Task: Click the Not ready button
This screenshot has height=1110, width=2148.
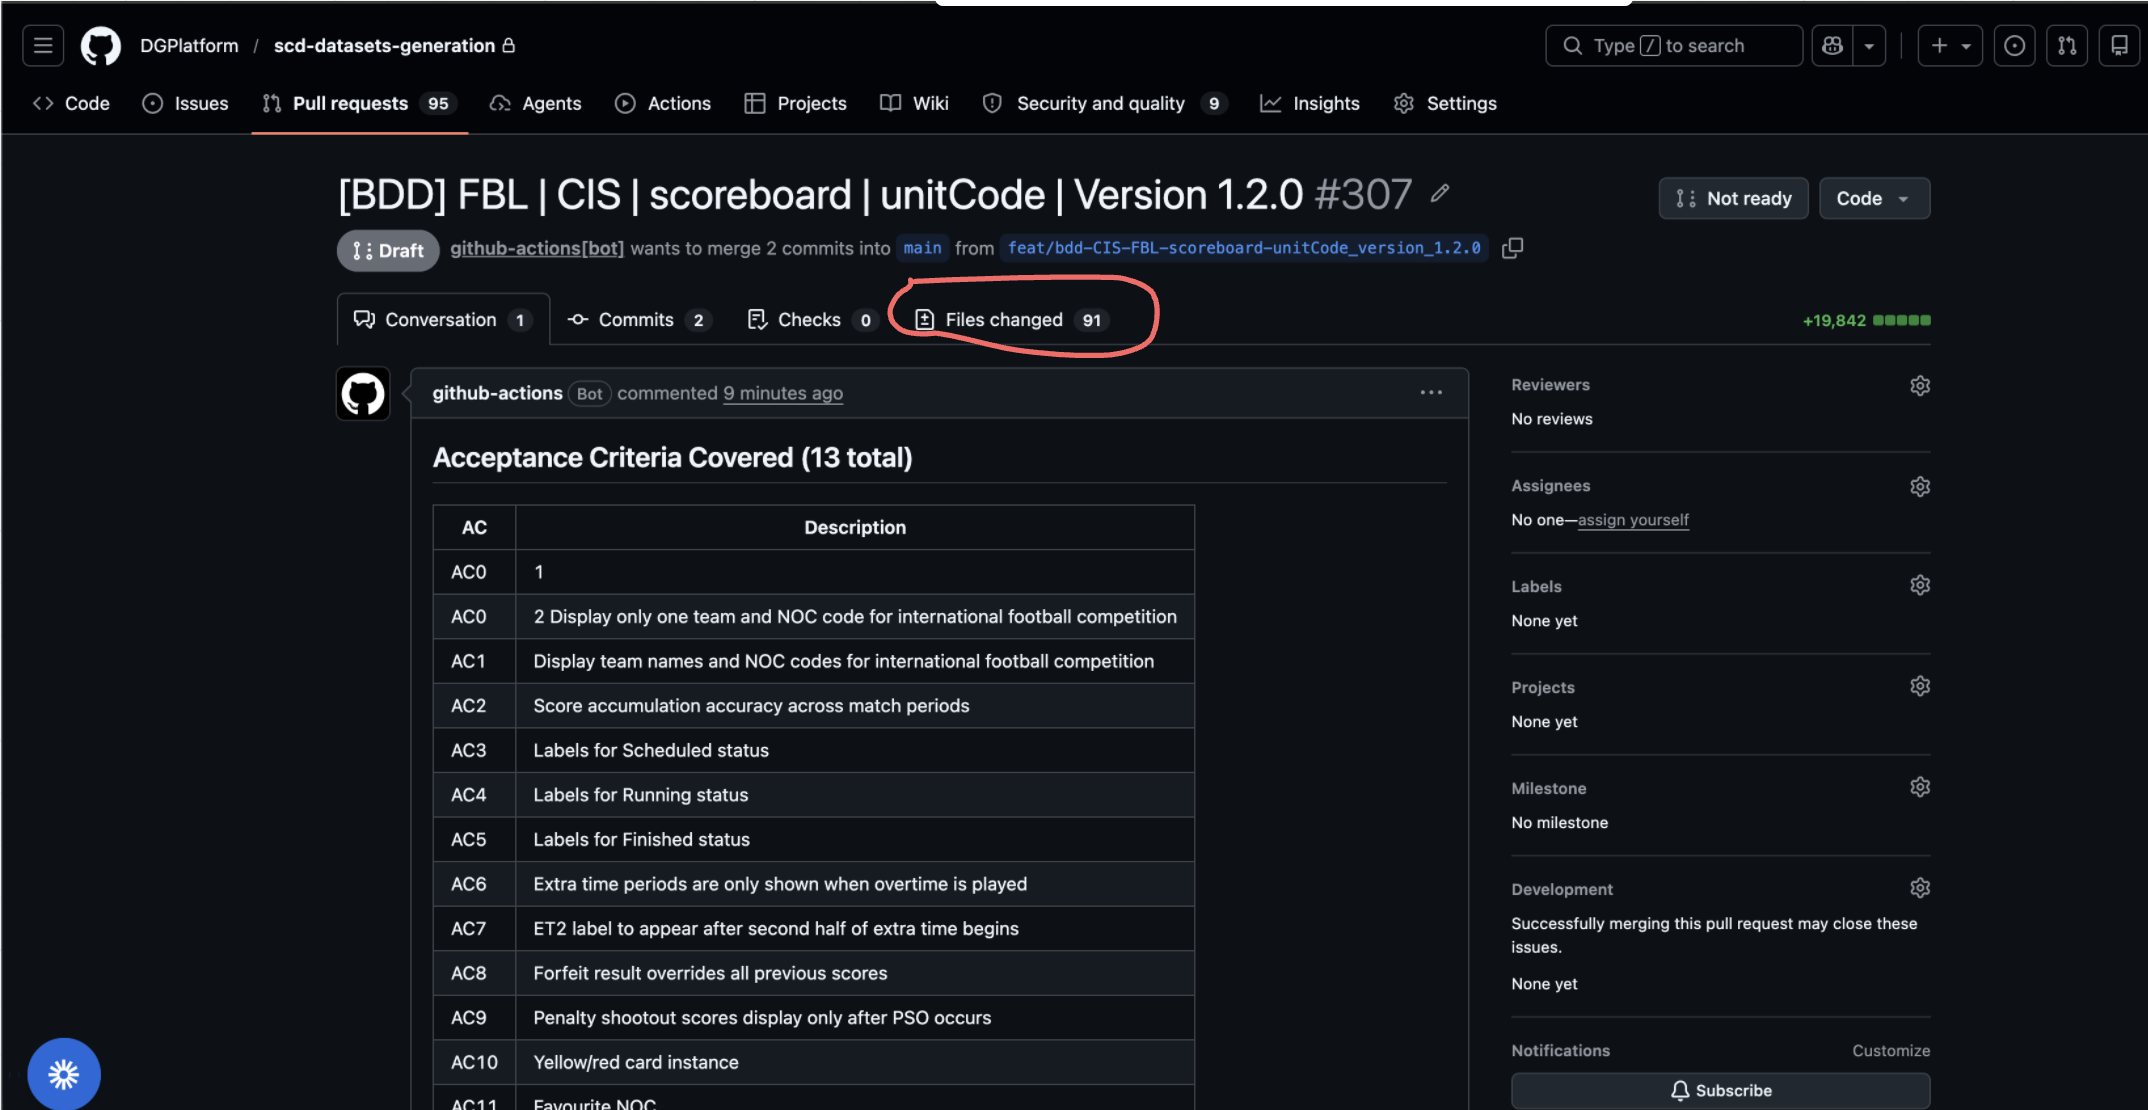Action: [x=1733, y=198]
